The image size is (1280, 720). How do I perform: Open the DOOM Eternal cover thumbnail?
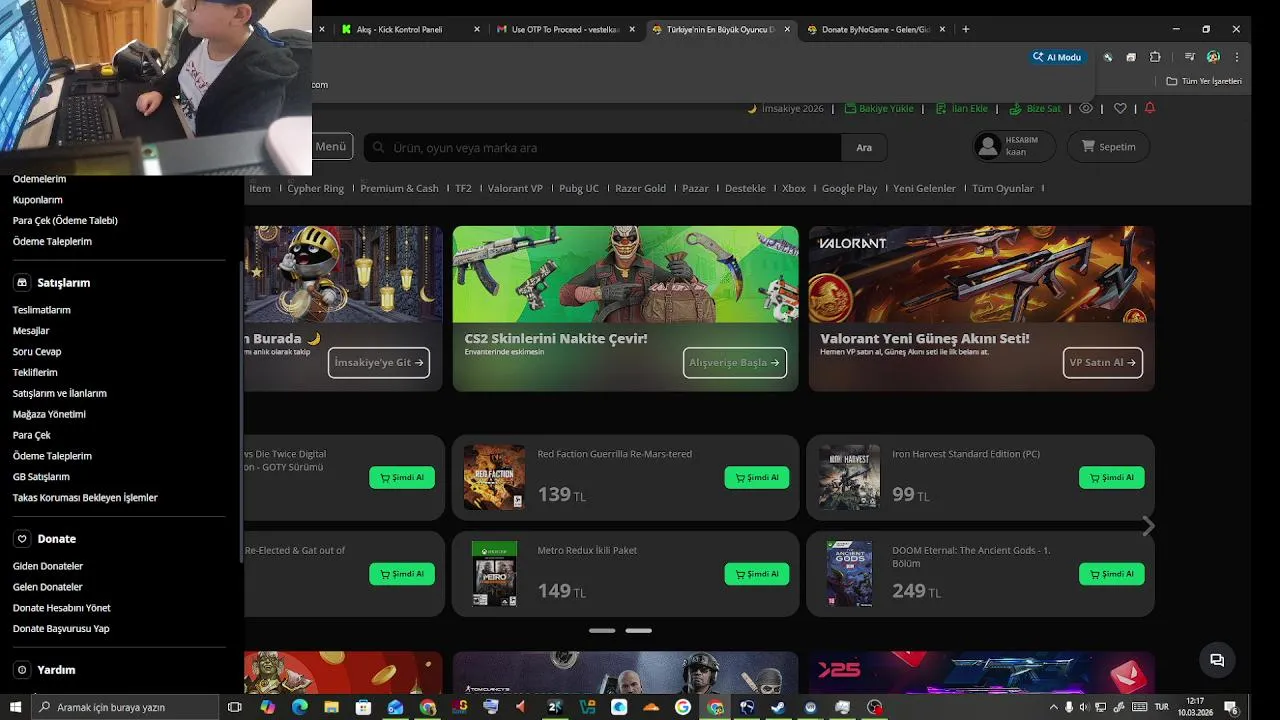[x=849, y=574]
